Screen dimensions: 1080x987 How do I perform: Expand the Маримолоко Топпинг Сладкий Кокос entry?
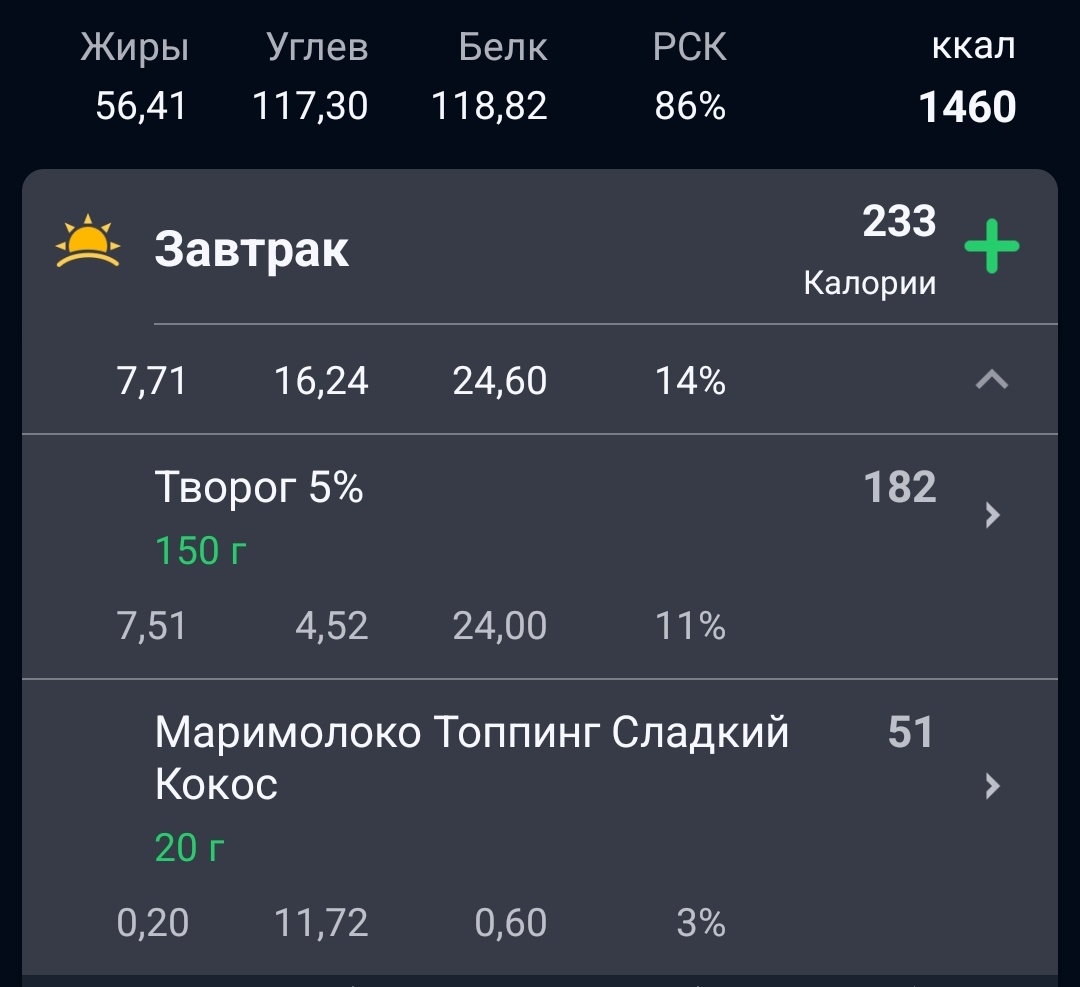[470, 757]
